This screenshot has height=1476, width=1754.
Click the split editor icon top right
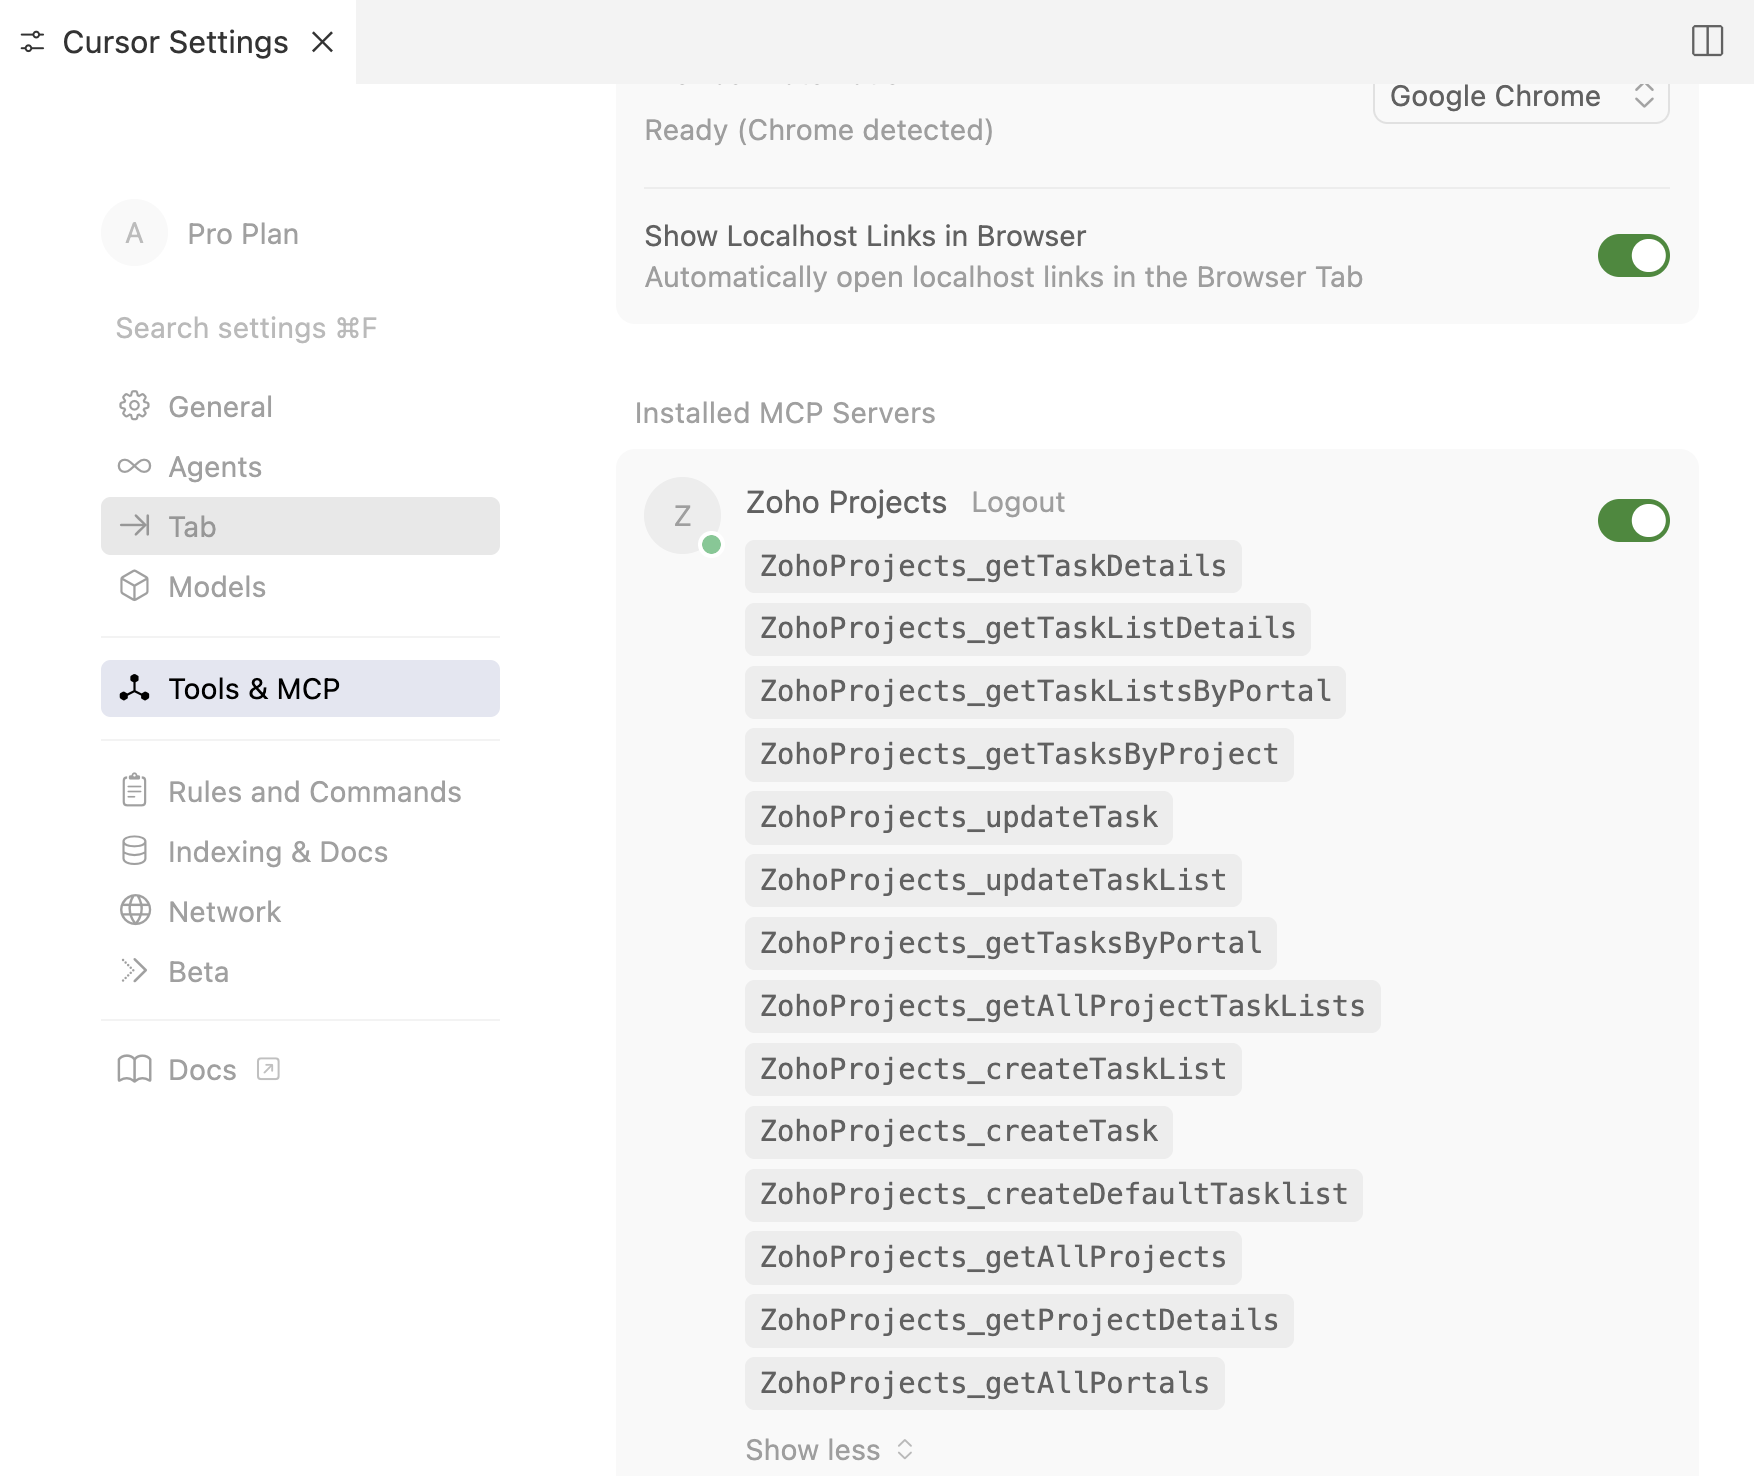(1707, 41)
